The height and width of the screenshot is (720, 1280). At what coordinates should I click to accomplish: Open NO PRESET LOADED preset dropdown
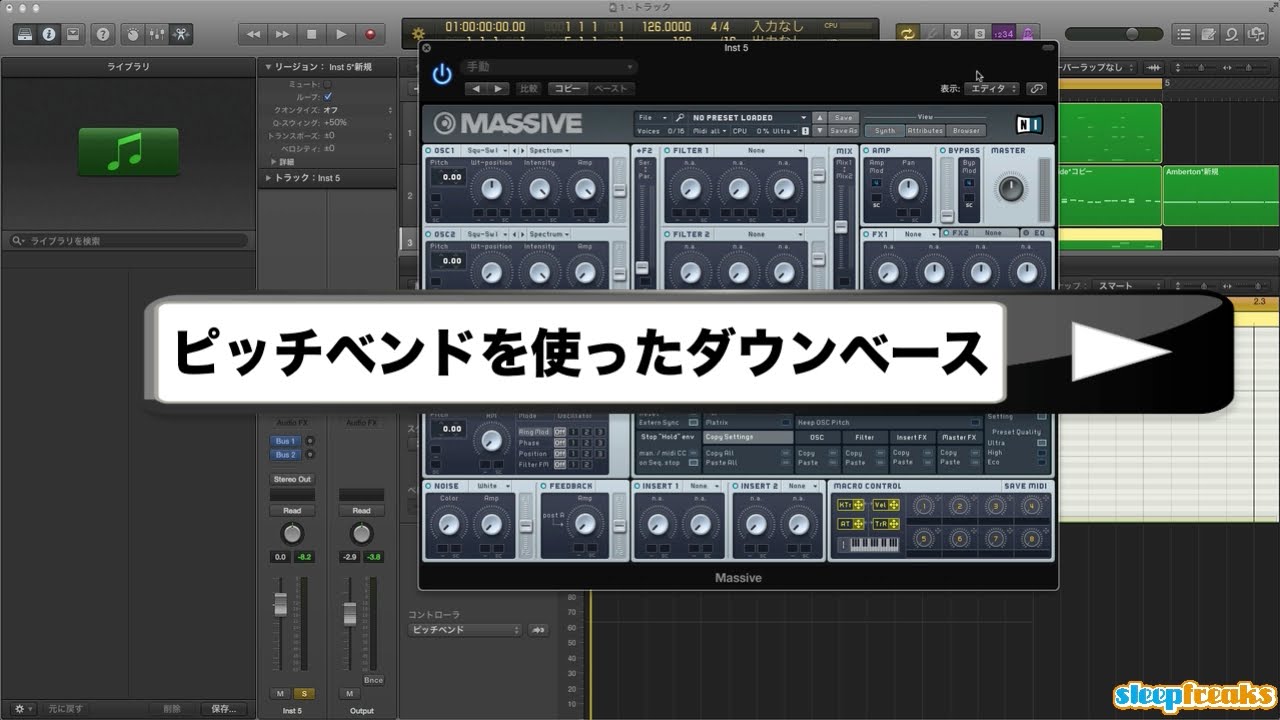[748, 117]
